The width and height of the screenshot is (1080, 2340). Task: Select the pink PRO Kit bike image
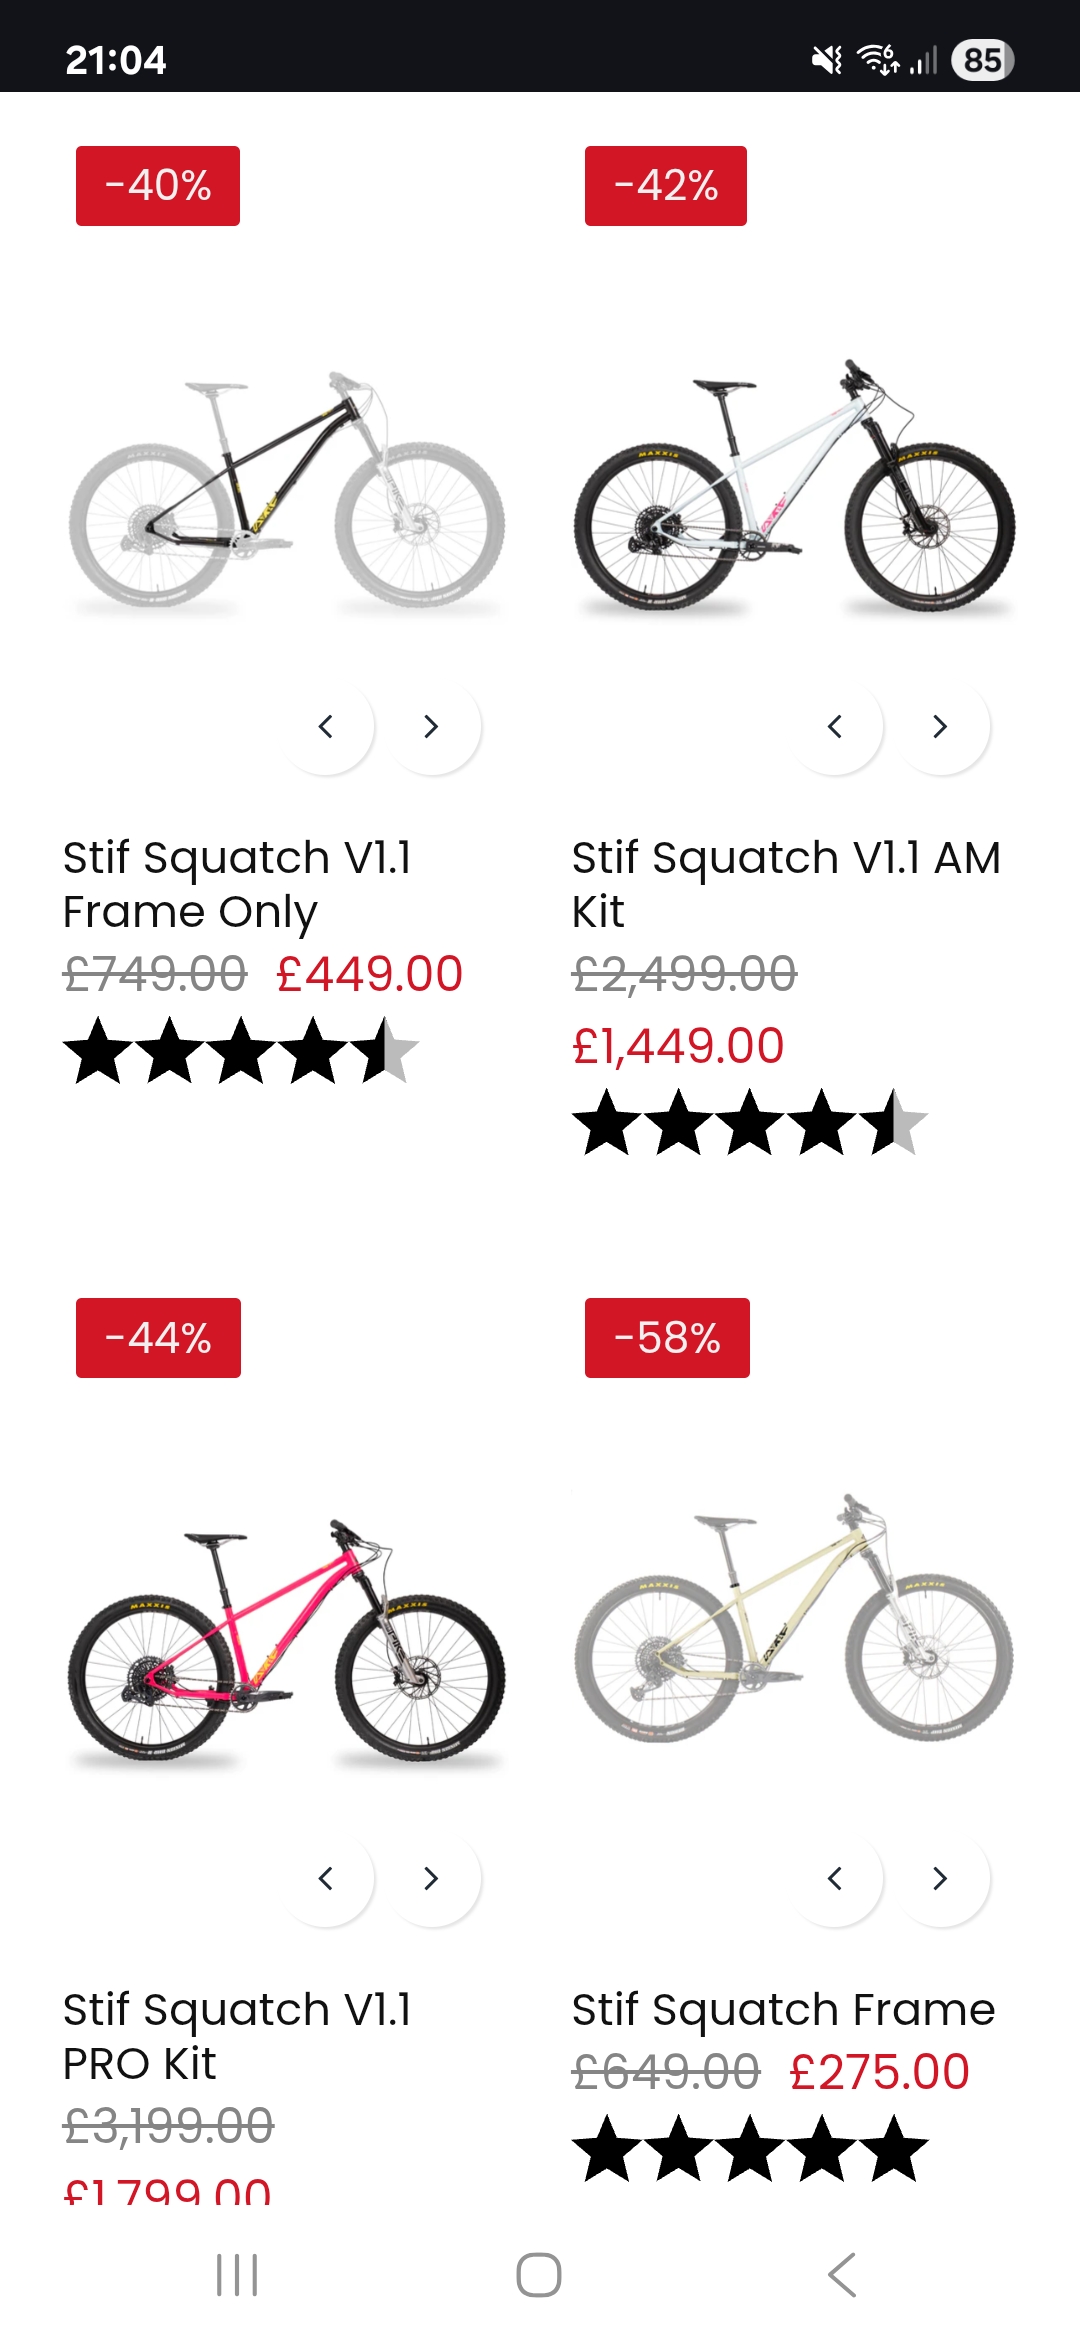pyautogui.click(x=287, y=1642)
